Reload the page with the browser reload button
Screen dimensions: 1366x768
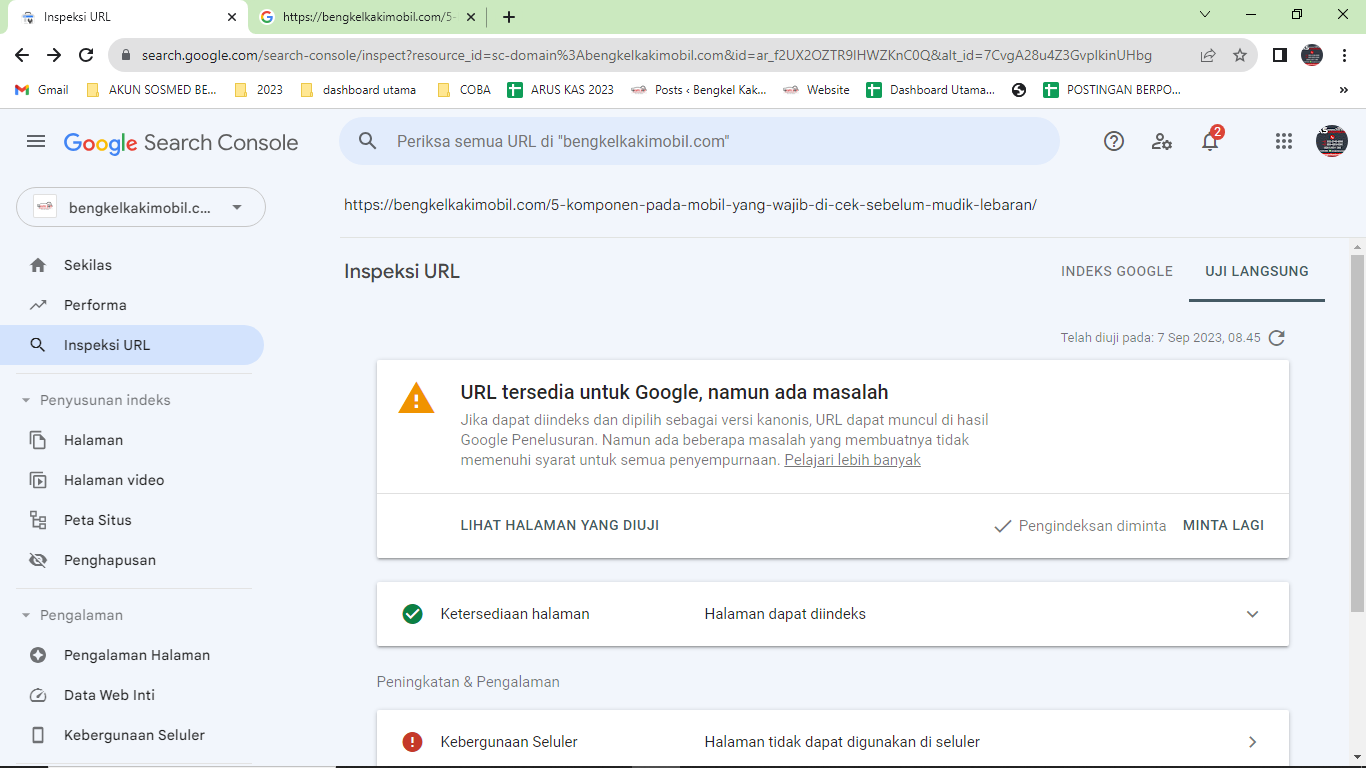click(x=86, y=55)
